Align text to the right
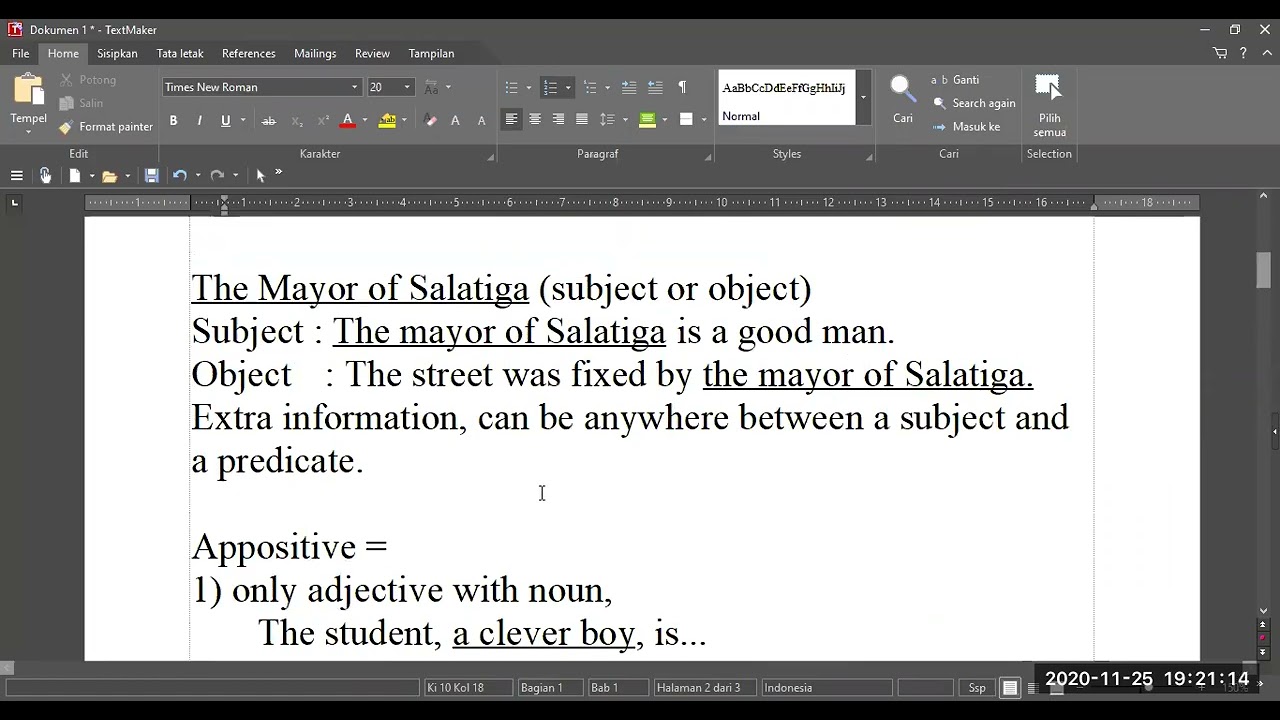Screen dimensions: 1280x720 coord(558,120)
